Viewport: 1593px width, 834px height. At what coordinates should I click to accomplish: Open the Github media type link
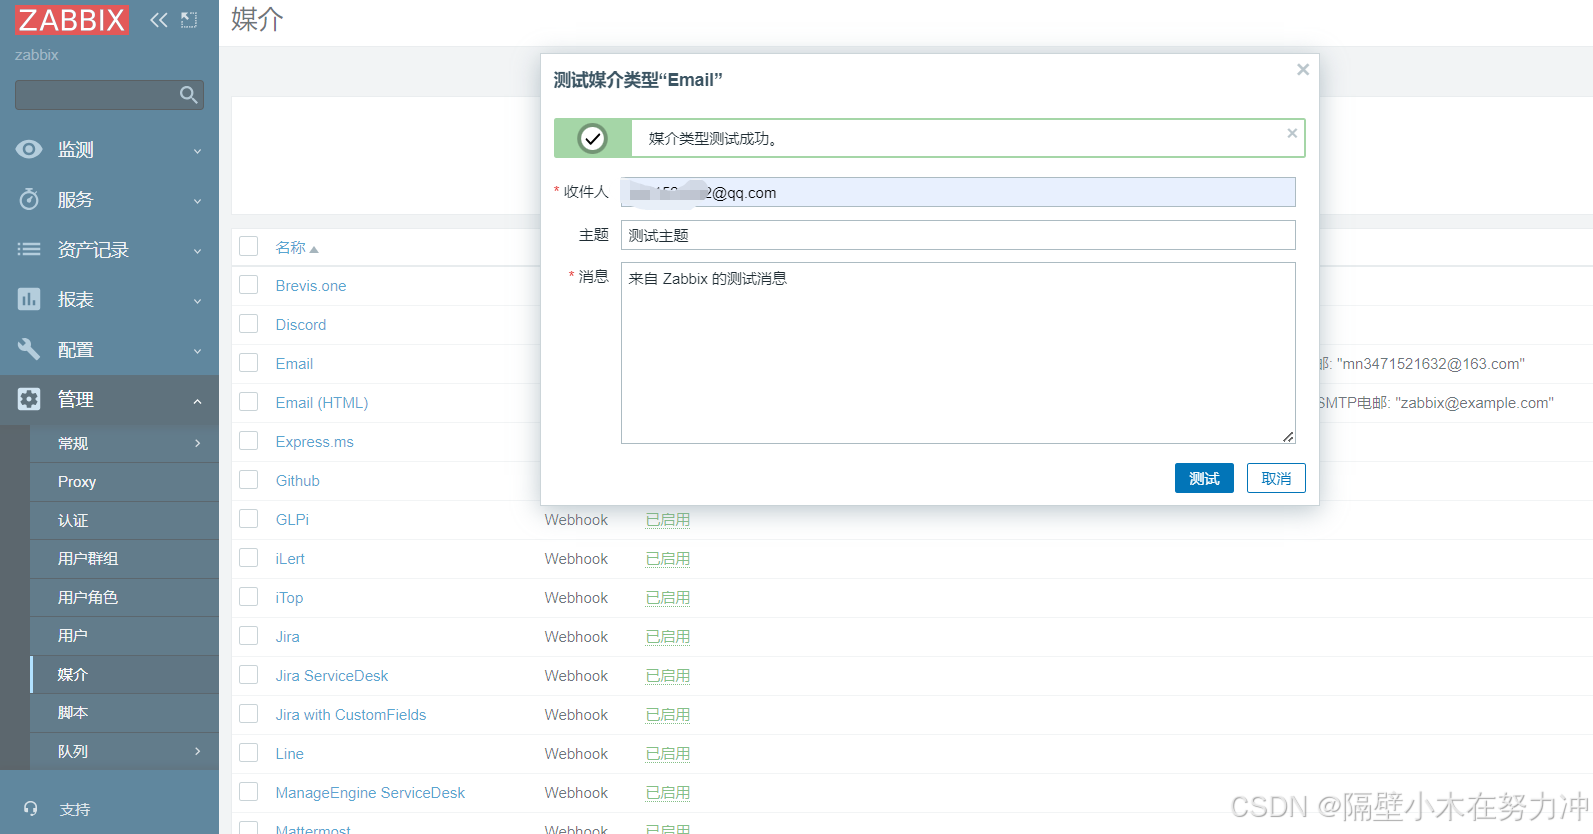click(298, 481)
